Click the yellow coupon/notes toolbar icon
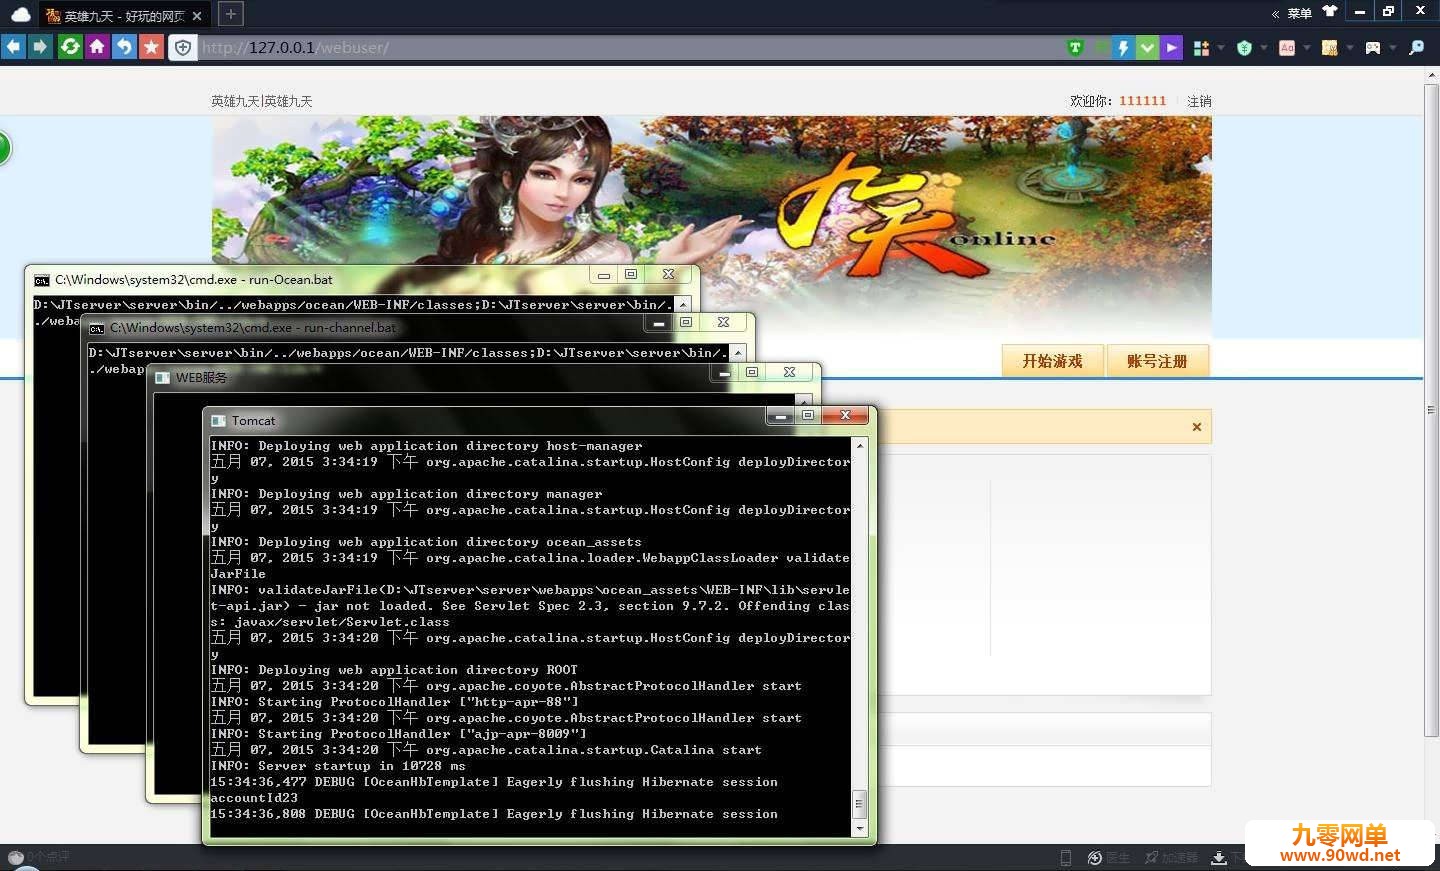This screenshot has width=1440, height=871. 1330,47
